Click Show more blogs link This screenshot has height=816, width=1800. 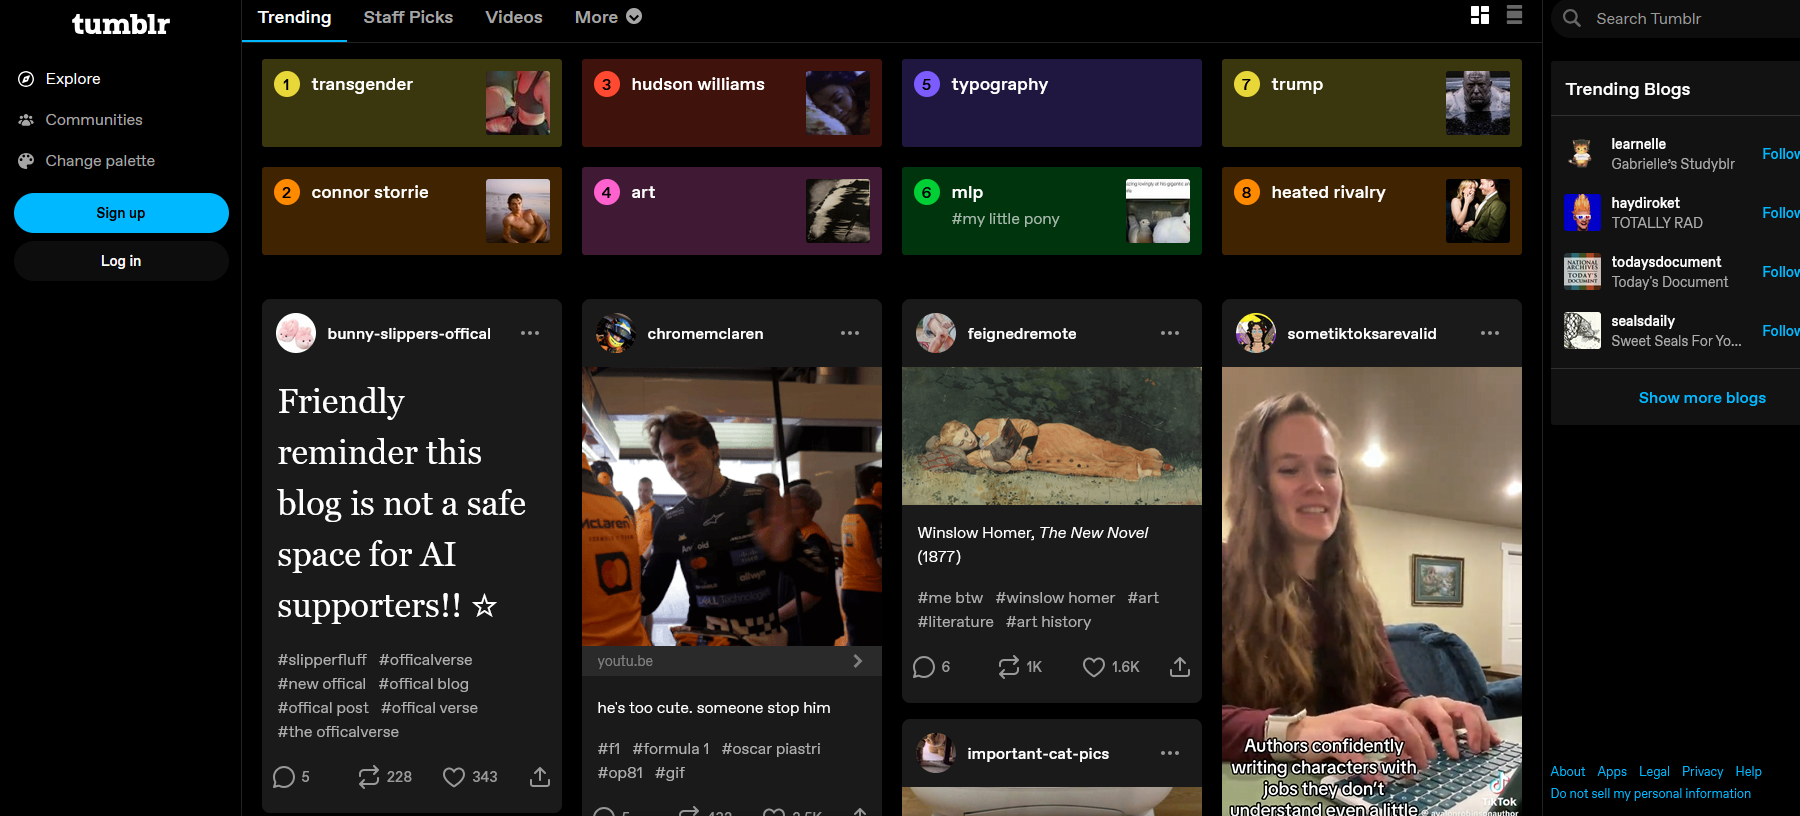click(x=1702, y=398)
